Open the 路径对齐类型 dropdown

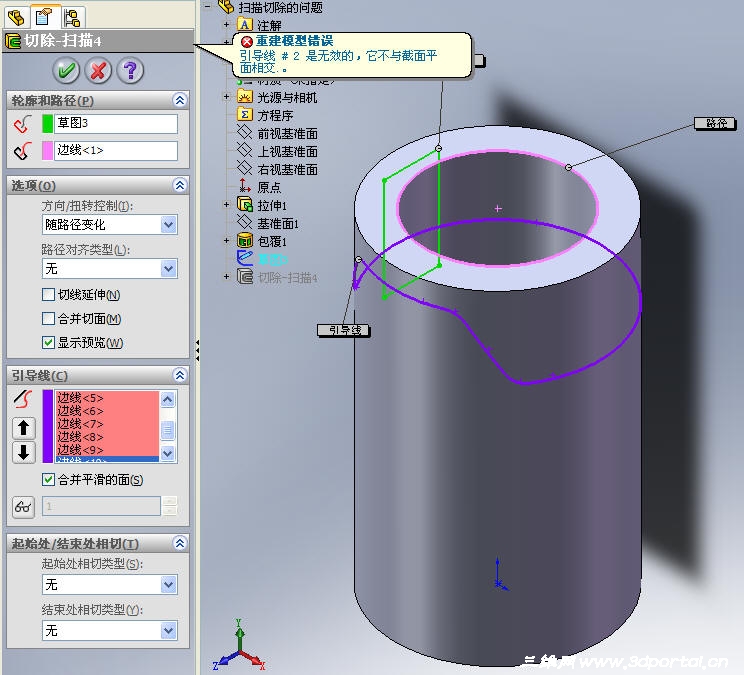coord(168,268)
